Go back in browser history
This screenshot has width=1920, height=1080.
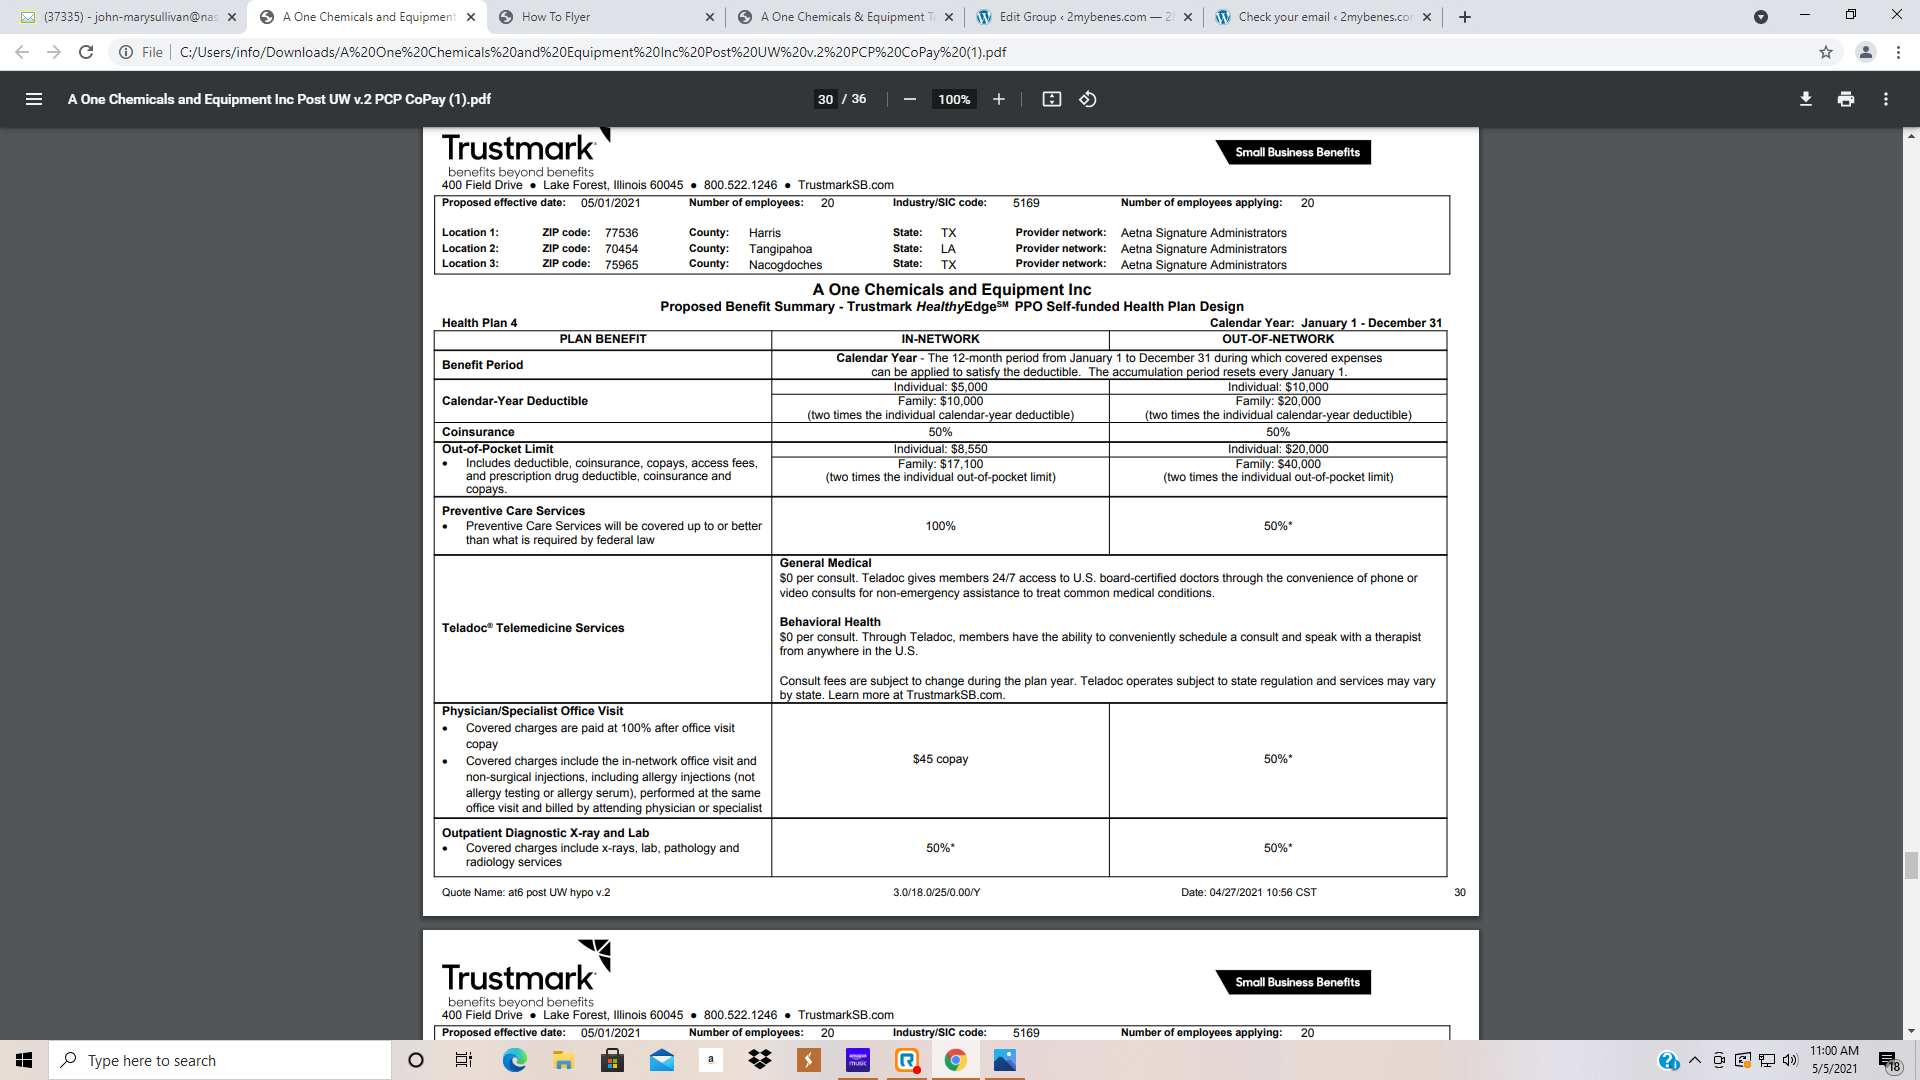pos(22,52)
